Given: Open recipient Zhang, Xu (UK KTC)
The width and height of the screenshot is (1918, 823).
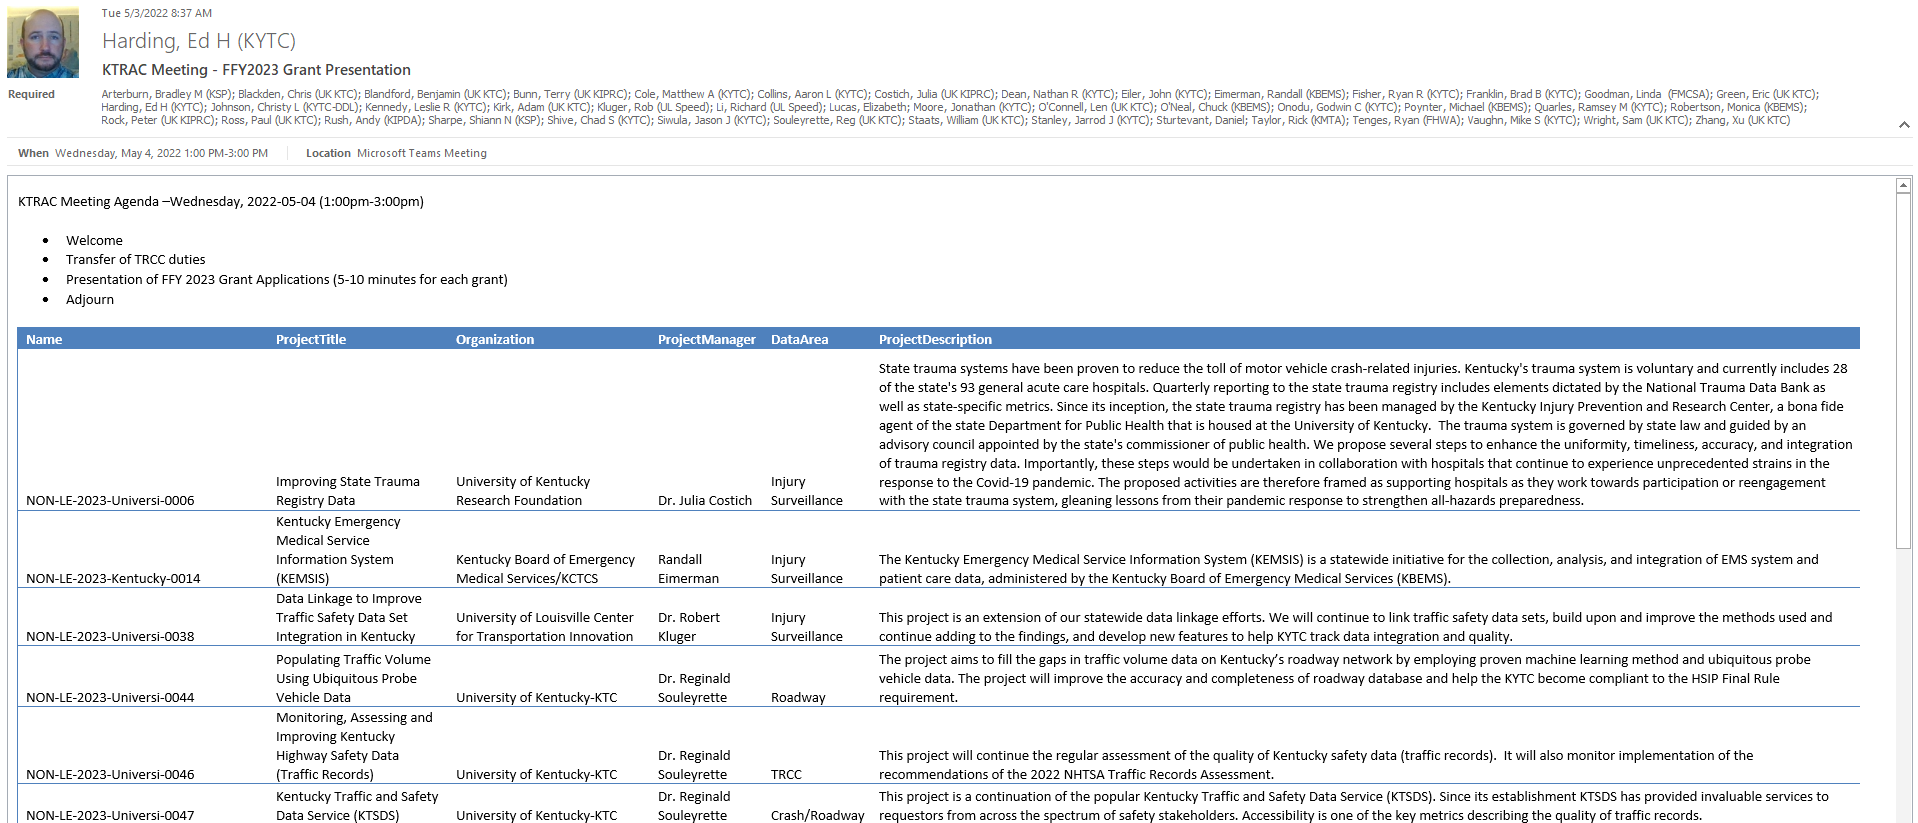Looking at the screenshot, I should point(1743,120).
